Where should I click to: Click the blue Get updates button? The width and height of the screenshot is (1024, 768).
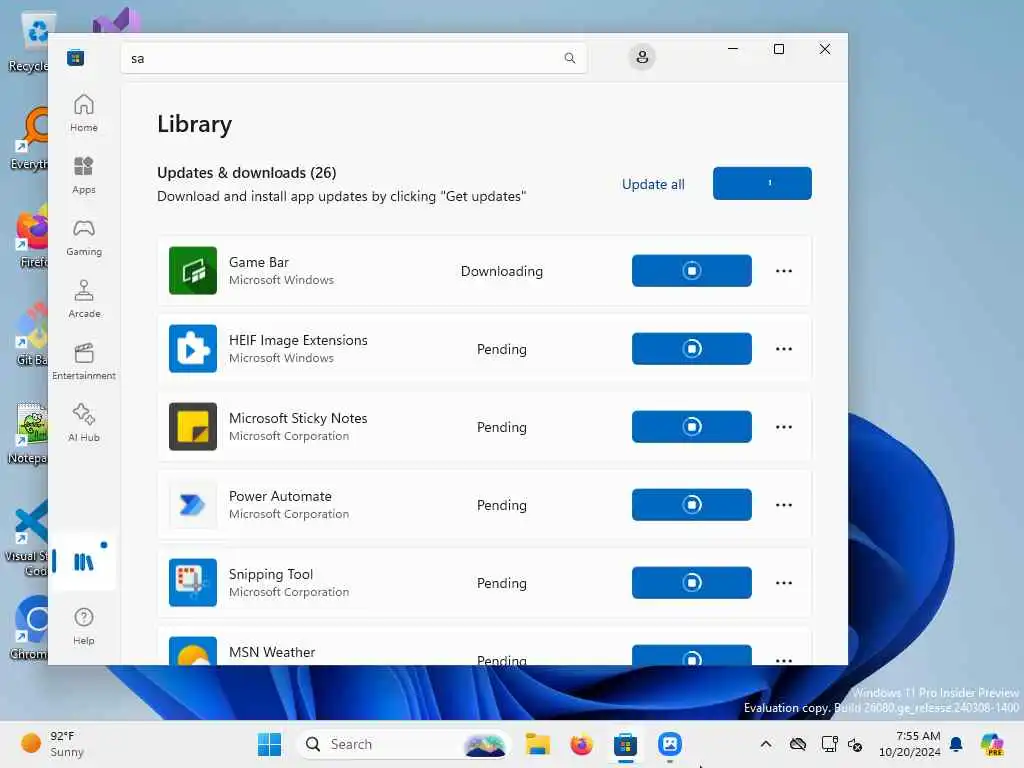tap(762, 184)
